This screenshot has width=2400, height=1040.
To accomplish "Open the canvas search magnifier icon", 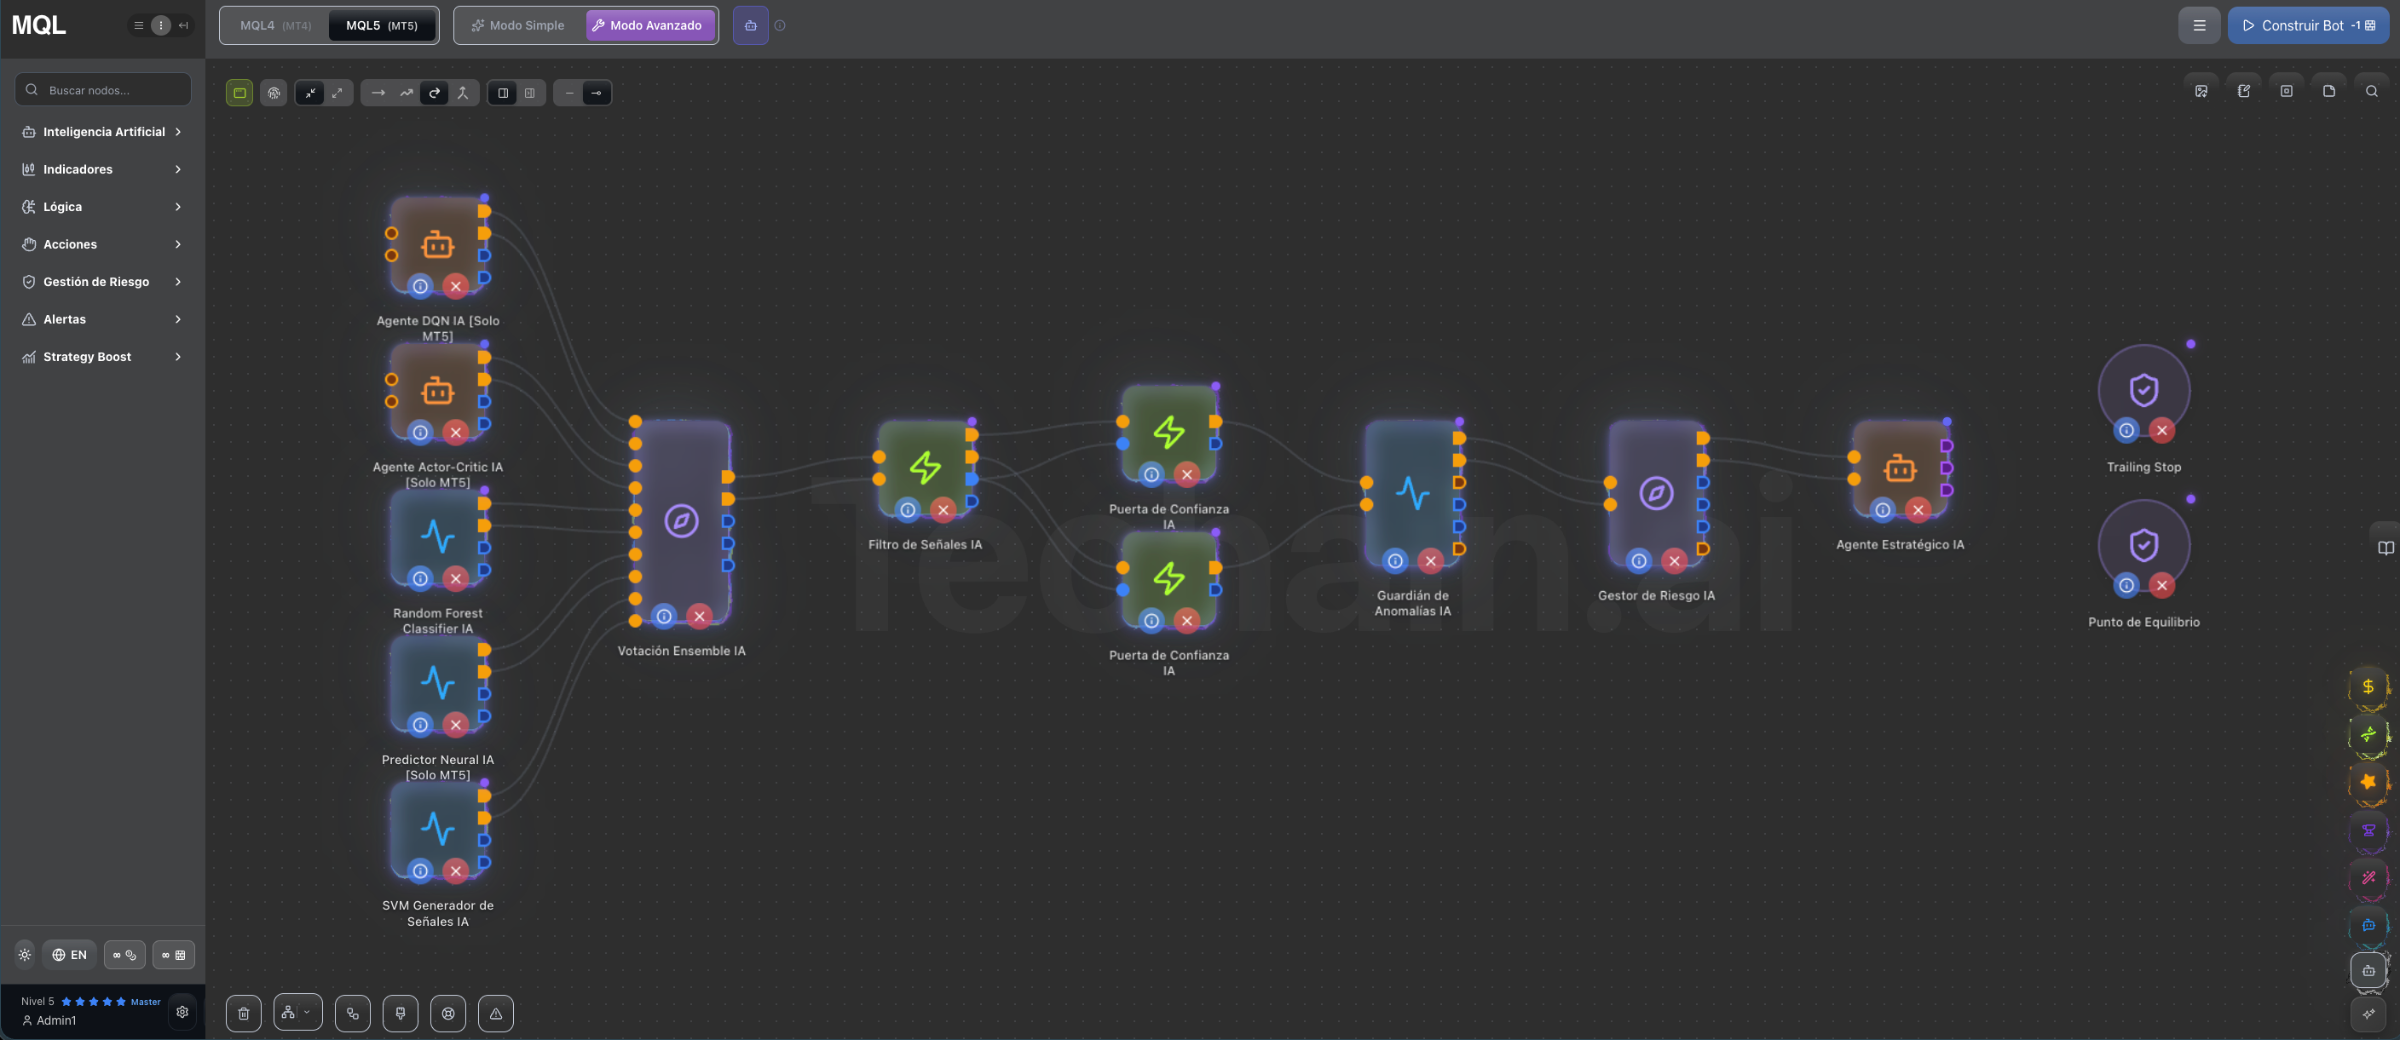I will coord(2371,91).
